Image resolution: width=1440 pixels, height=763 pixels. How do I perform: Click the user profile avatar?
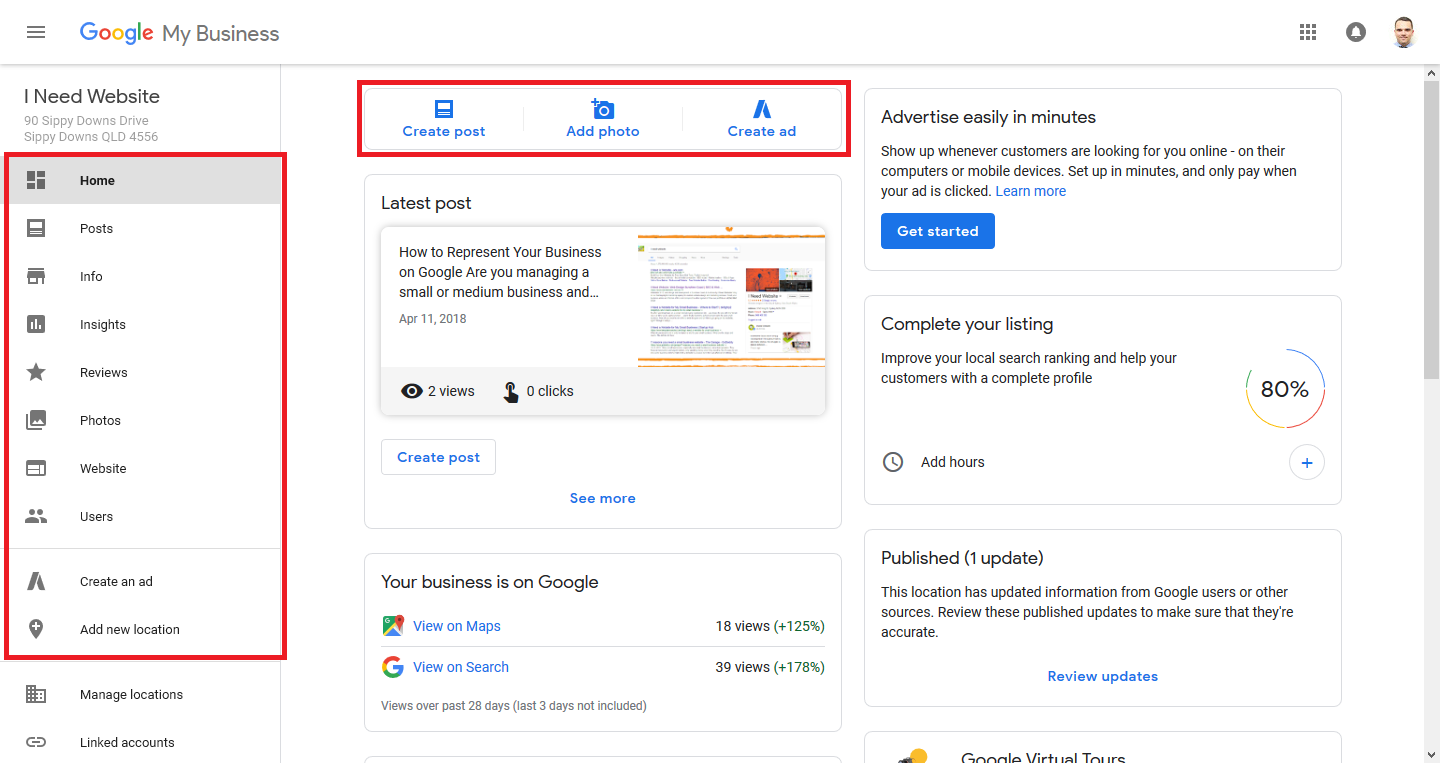point(1404,32)
